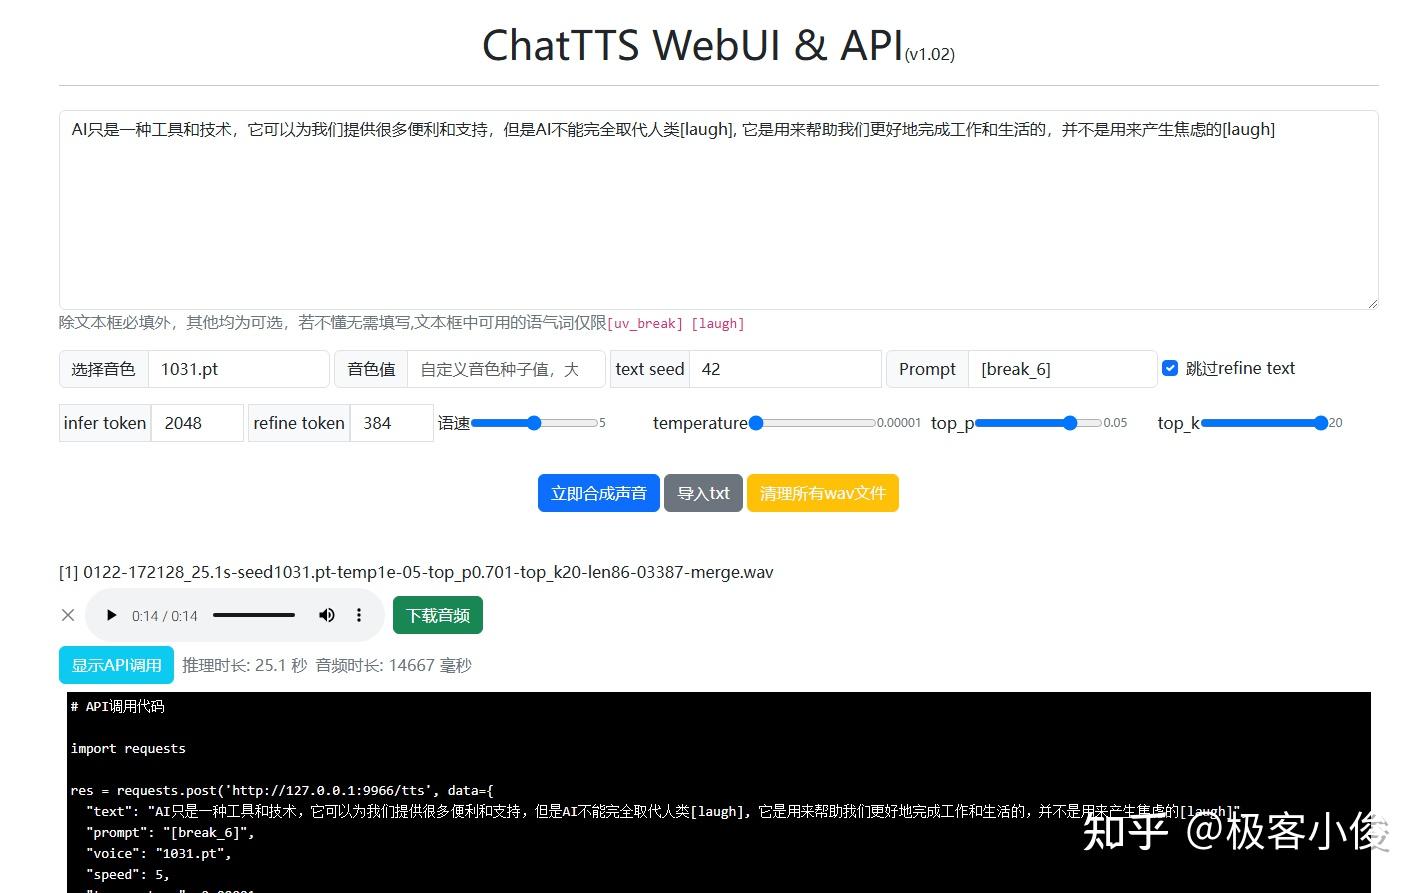Click the 立即合成声音 synthesis button
1427x893 pixels.
tap(598, 492)
